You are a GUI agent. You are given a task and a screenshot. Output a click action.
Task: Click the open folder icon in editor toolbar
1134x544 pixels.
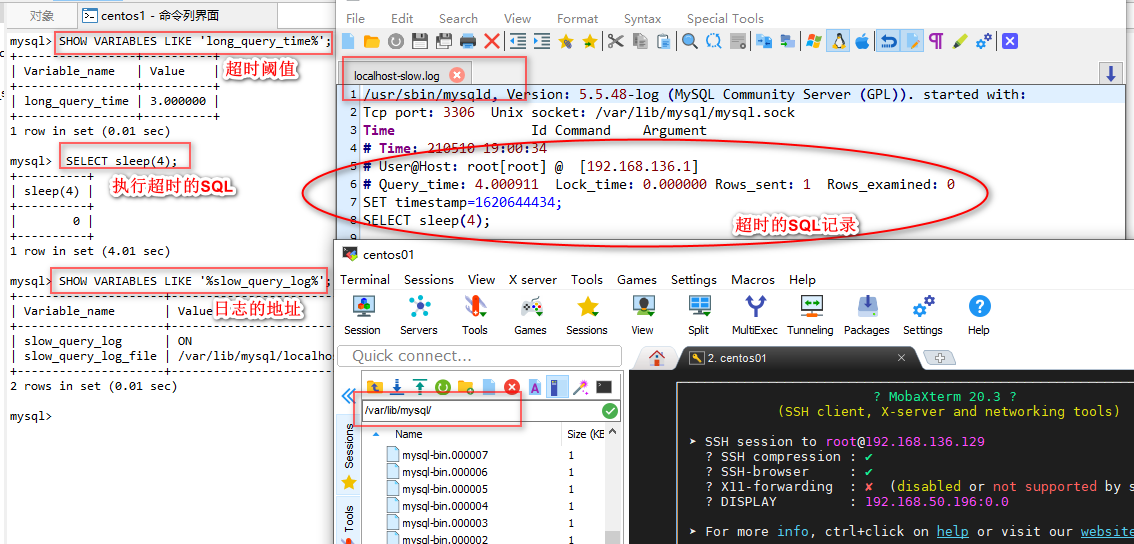[372, 41]
